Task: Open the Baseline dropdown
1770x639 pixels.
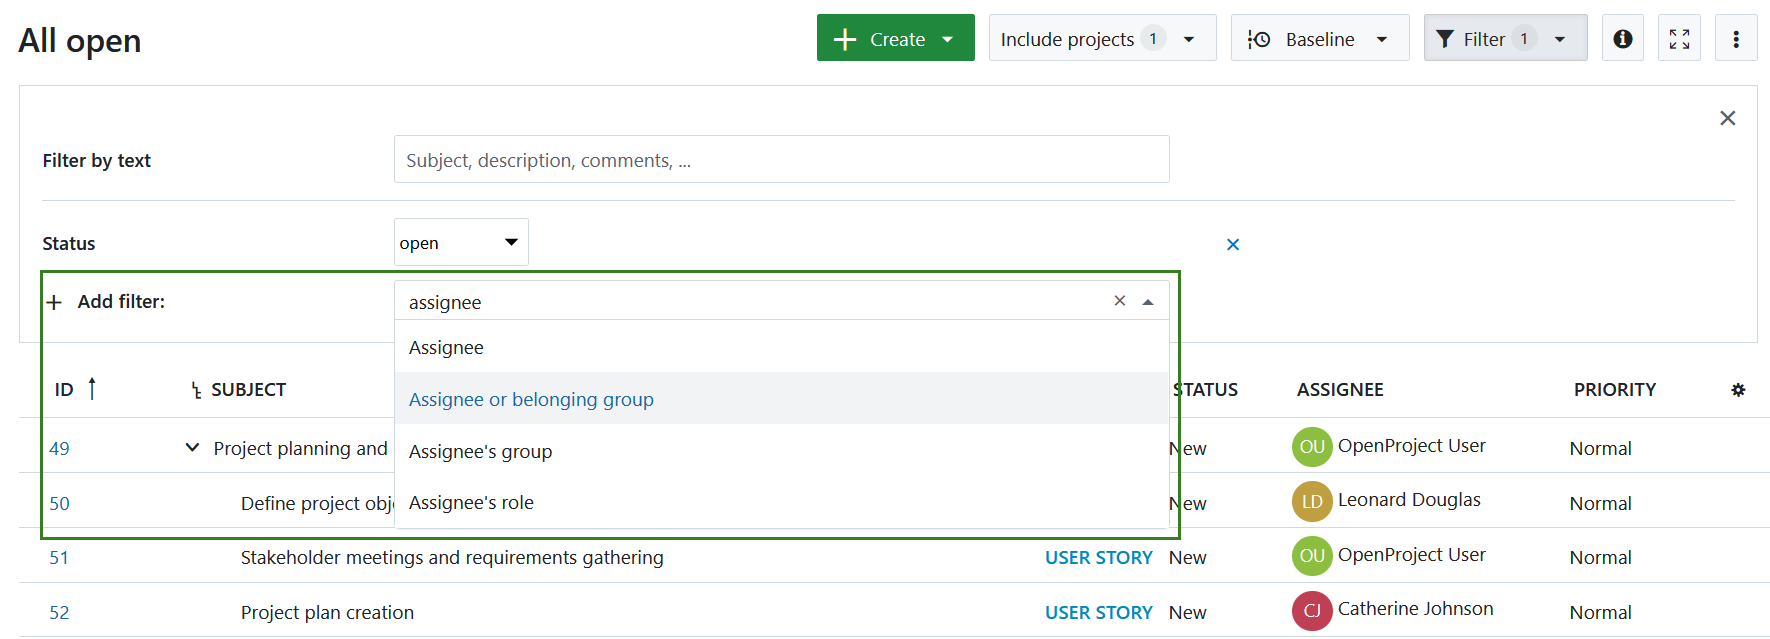Action: click(1319, 38)
